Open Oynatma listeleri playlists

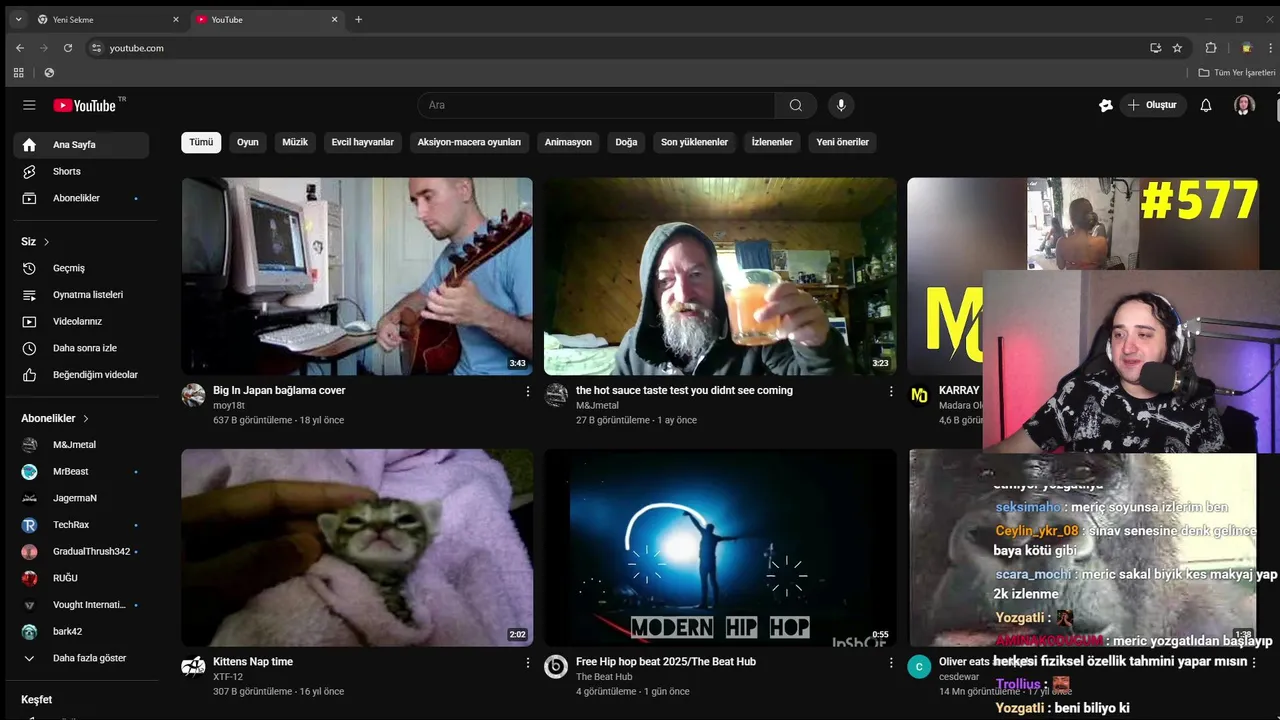[81, 295]
